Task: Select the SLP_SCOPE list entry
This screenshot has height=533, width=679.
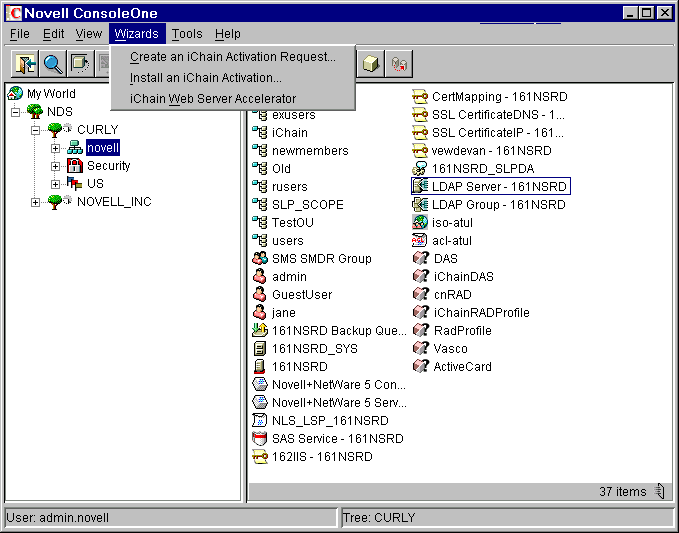Action: [x=307, y=204]
